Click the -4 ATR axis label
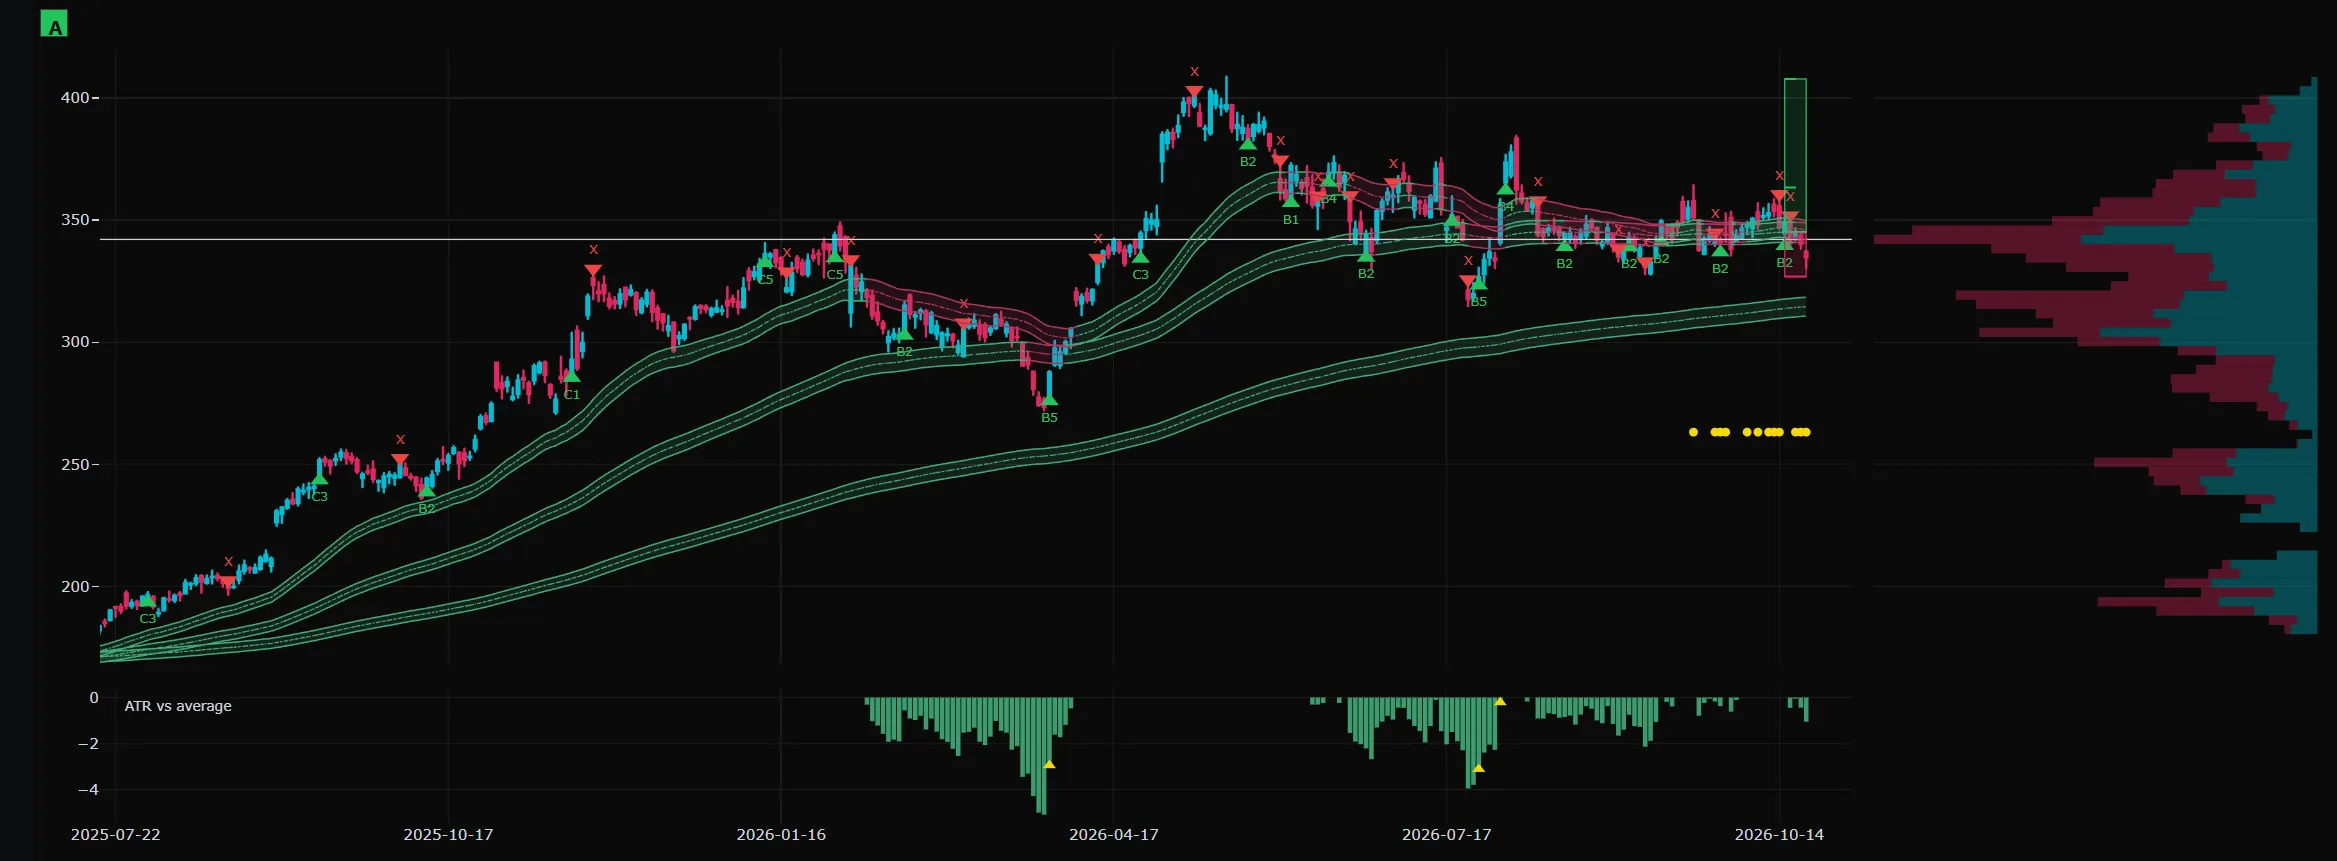This screenshot has width=2337, height=861. coord(88,789)
